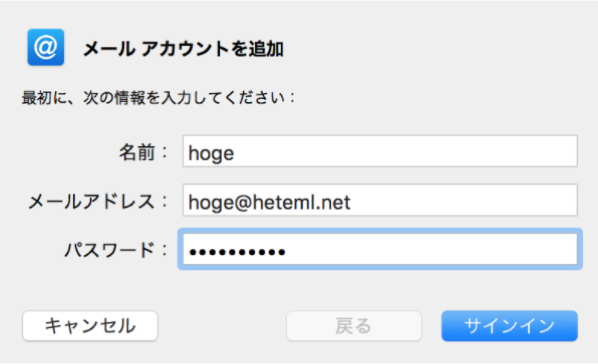The image size is (598, 364).
Task: Click the hoge text in name field
Action: [211, 153]
